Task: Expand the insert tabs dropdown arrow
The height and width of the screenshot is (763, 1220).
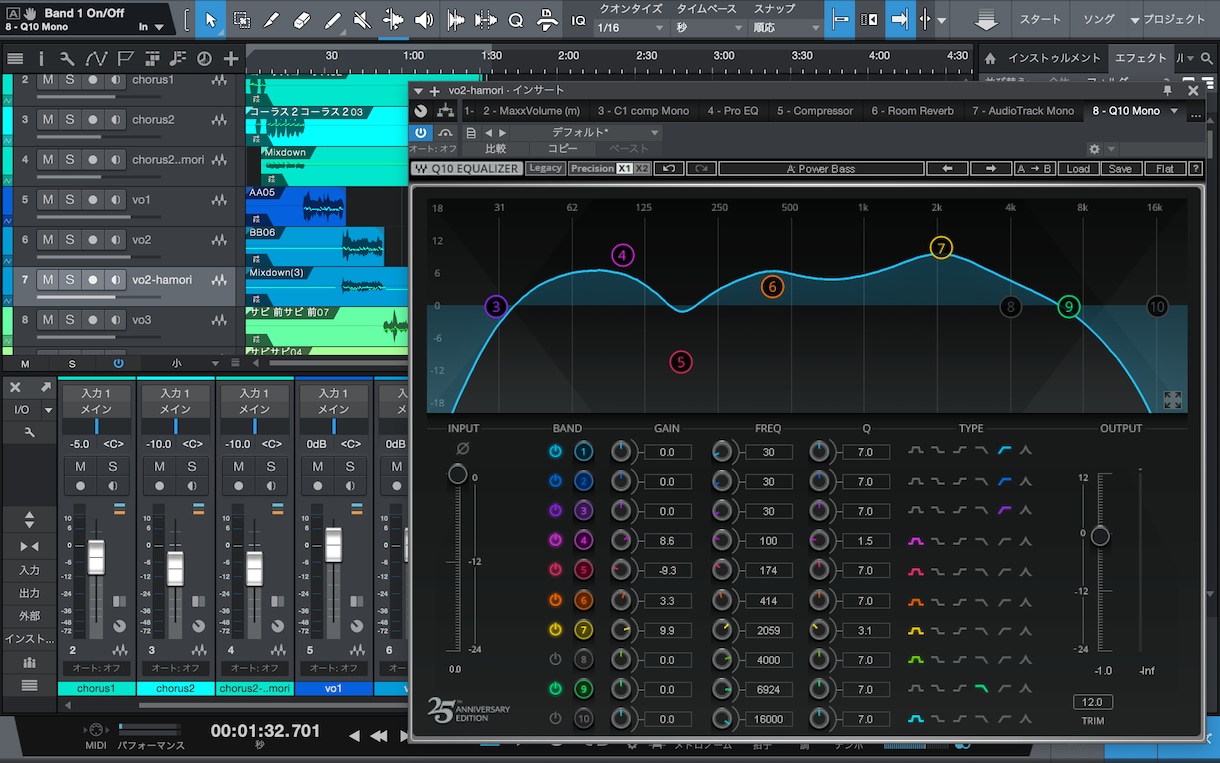Action: (x=1174, y=111)
